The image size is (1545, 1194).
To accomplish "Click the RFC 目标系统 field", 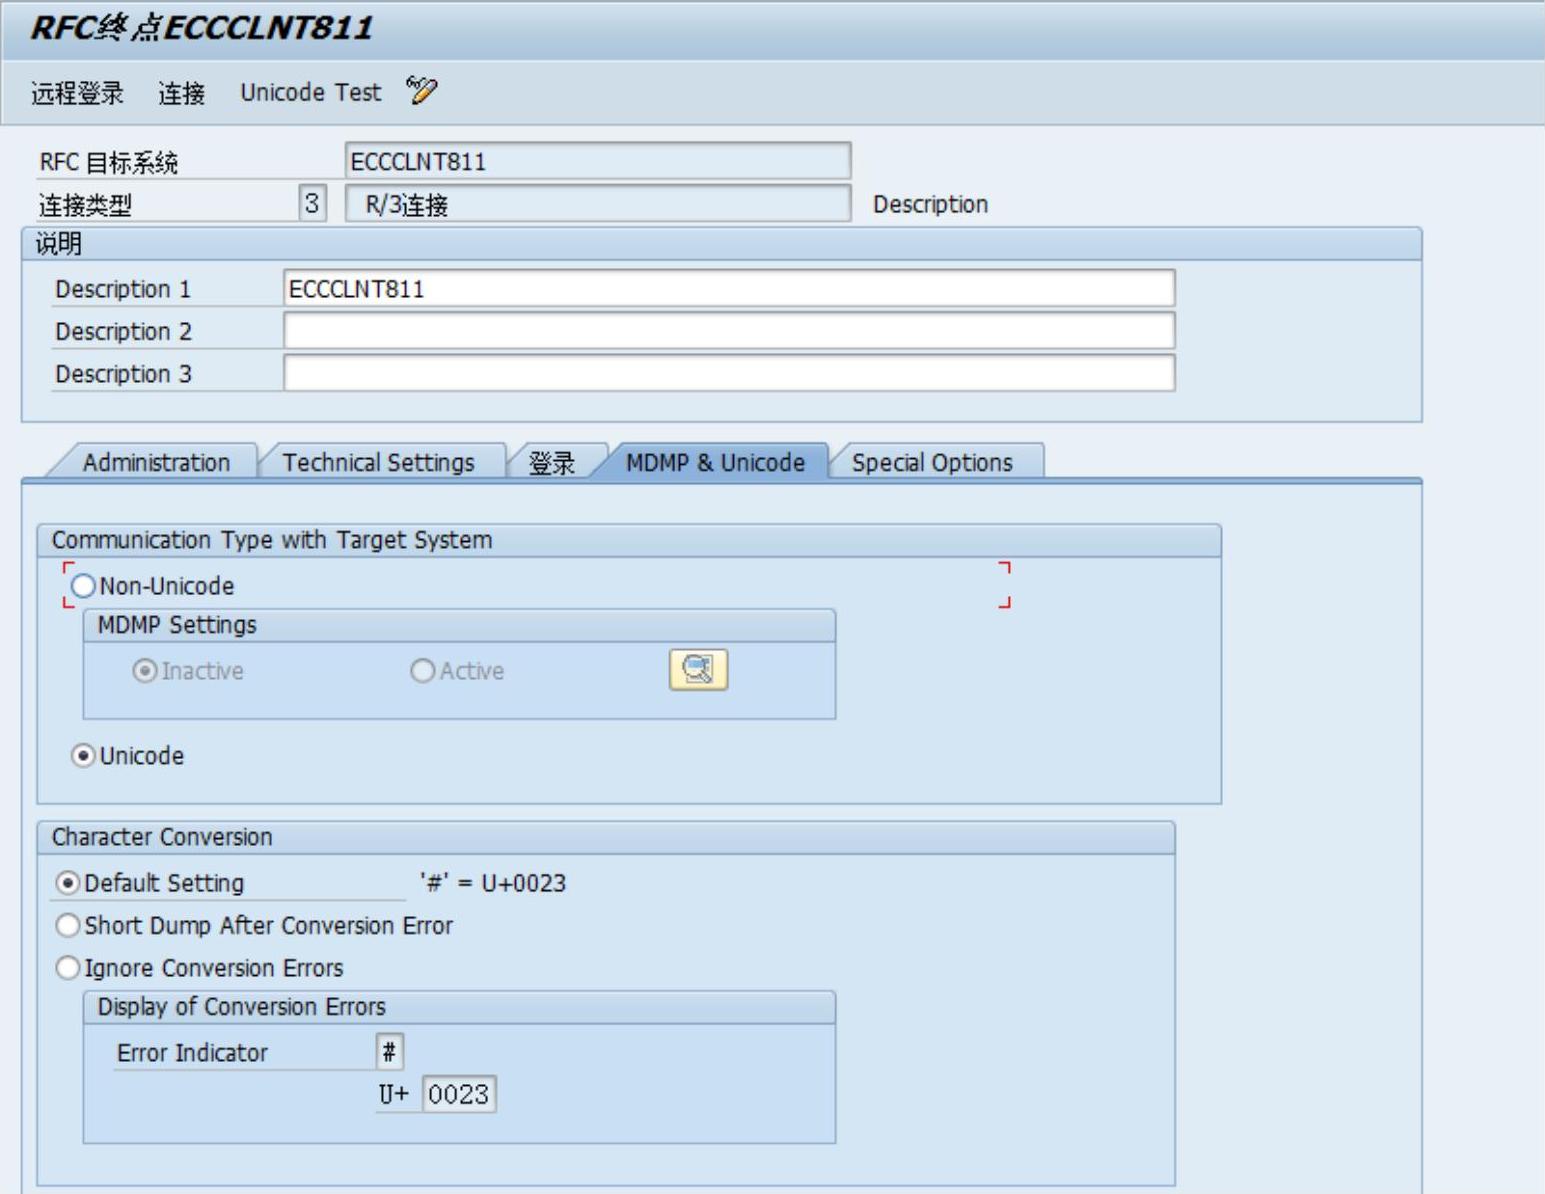I will [x=598, y=161].
